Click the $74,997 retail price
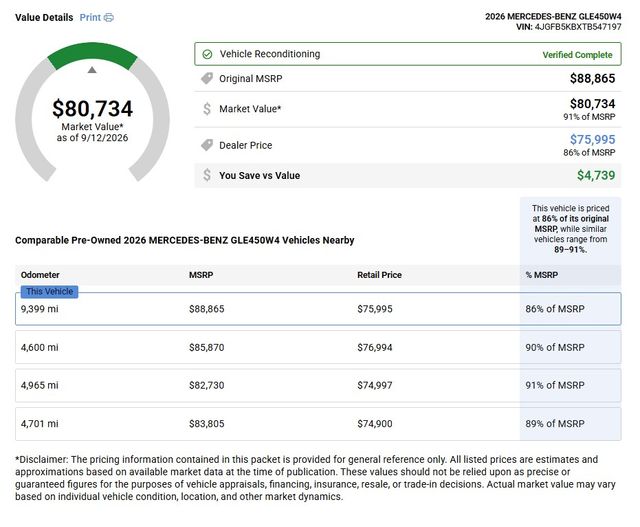The height and width of the screenshot is (527, 640). pyautogui.click(x=375, y=385)
